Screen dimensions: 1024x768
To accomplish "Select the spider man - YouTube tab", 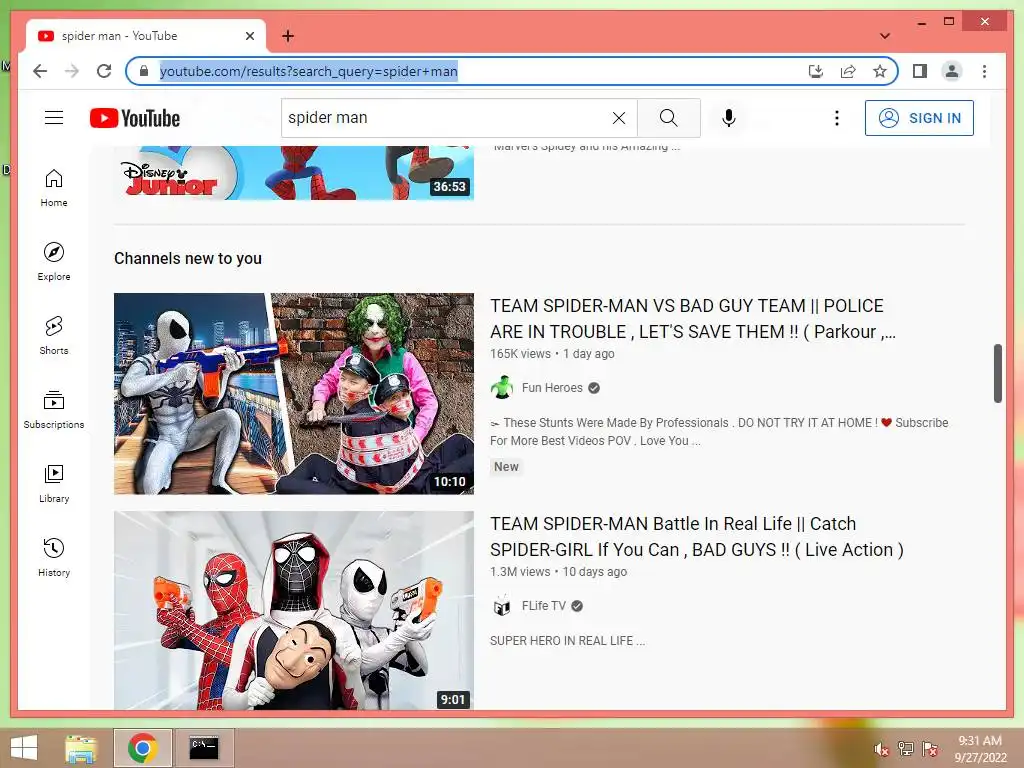I will point(146,36).
